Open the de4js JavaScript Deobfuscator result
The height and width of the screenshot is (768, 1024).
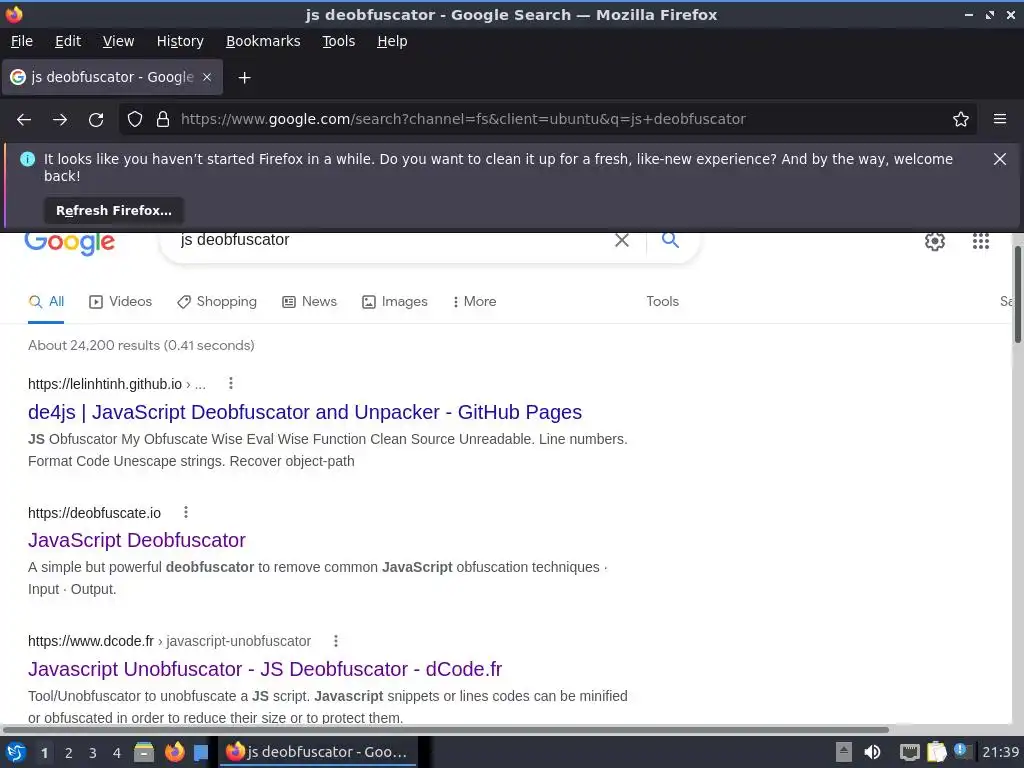click(305, 412)
